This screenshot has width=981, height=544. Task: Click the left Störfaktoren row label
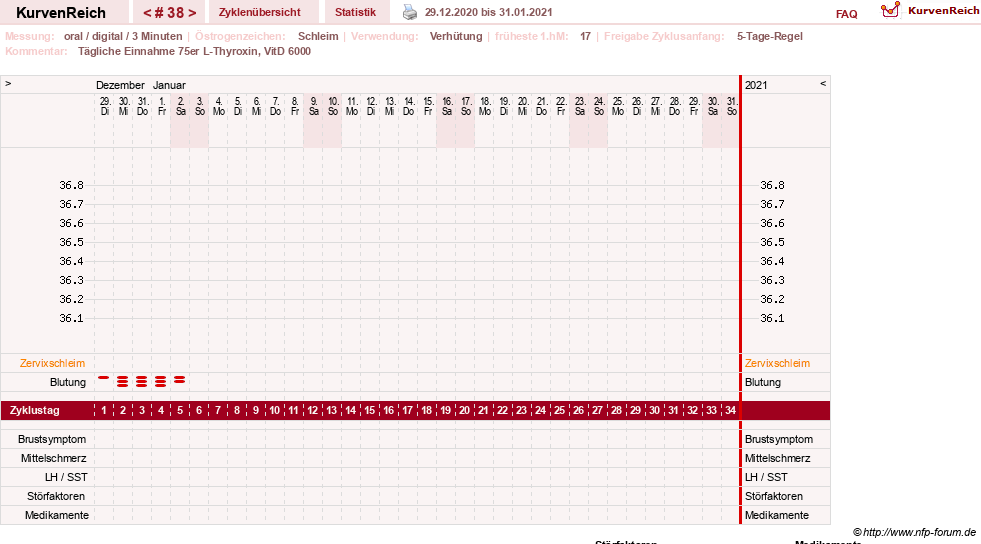(x=56, y=496)
